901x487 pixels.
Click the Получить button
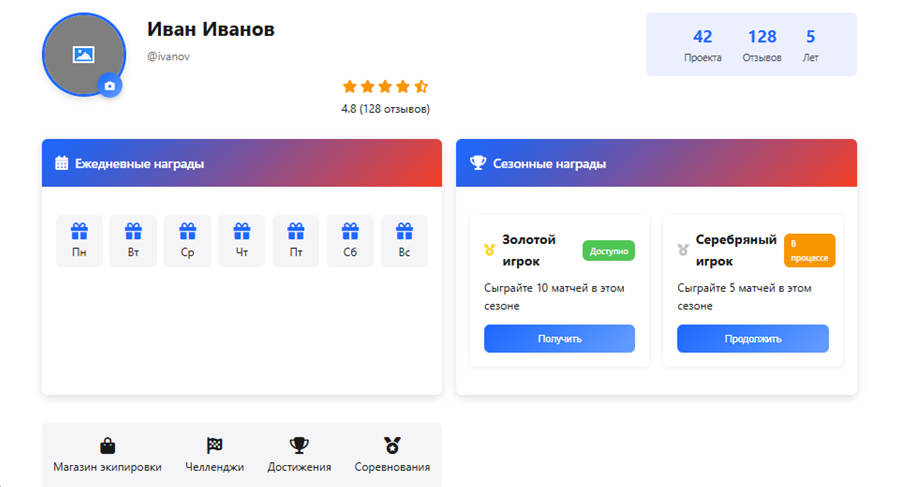coord(559,339)
